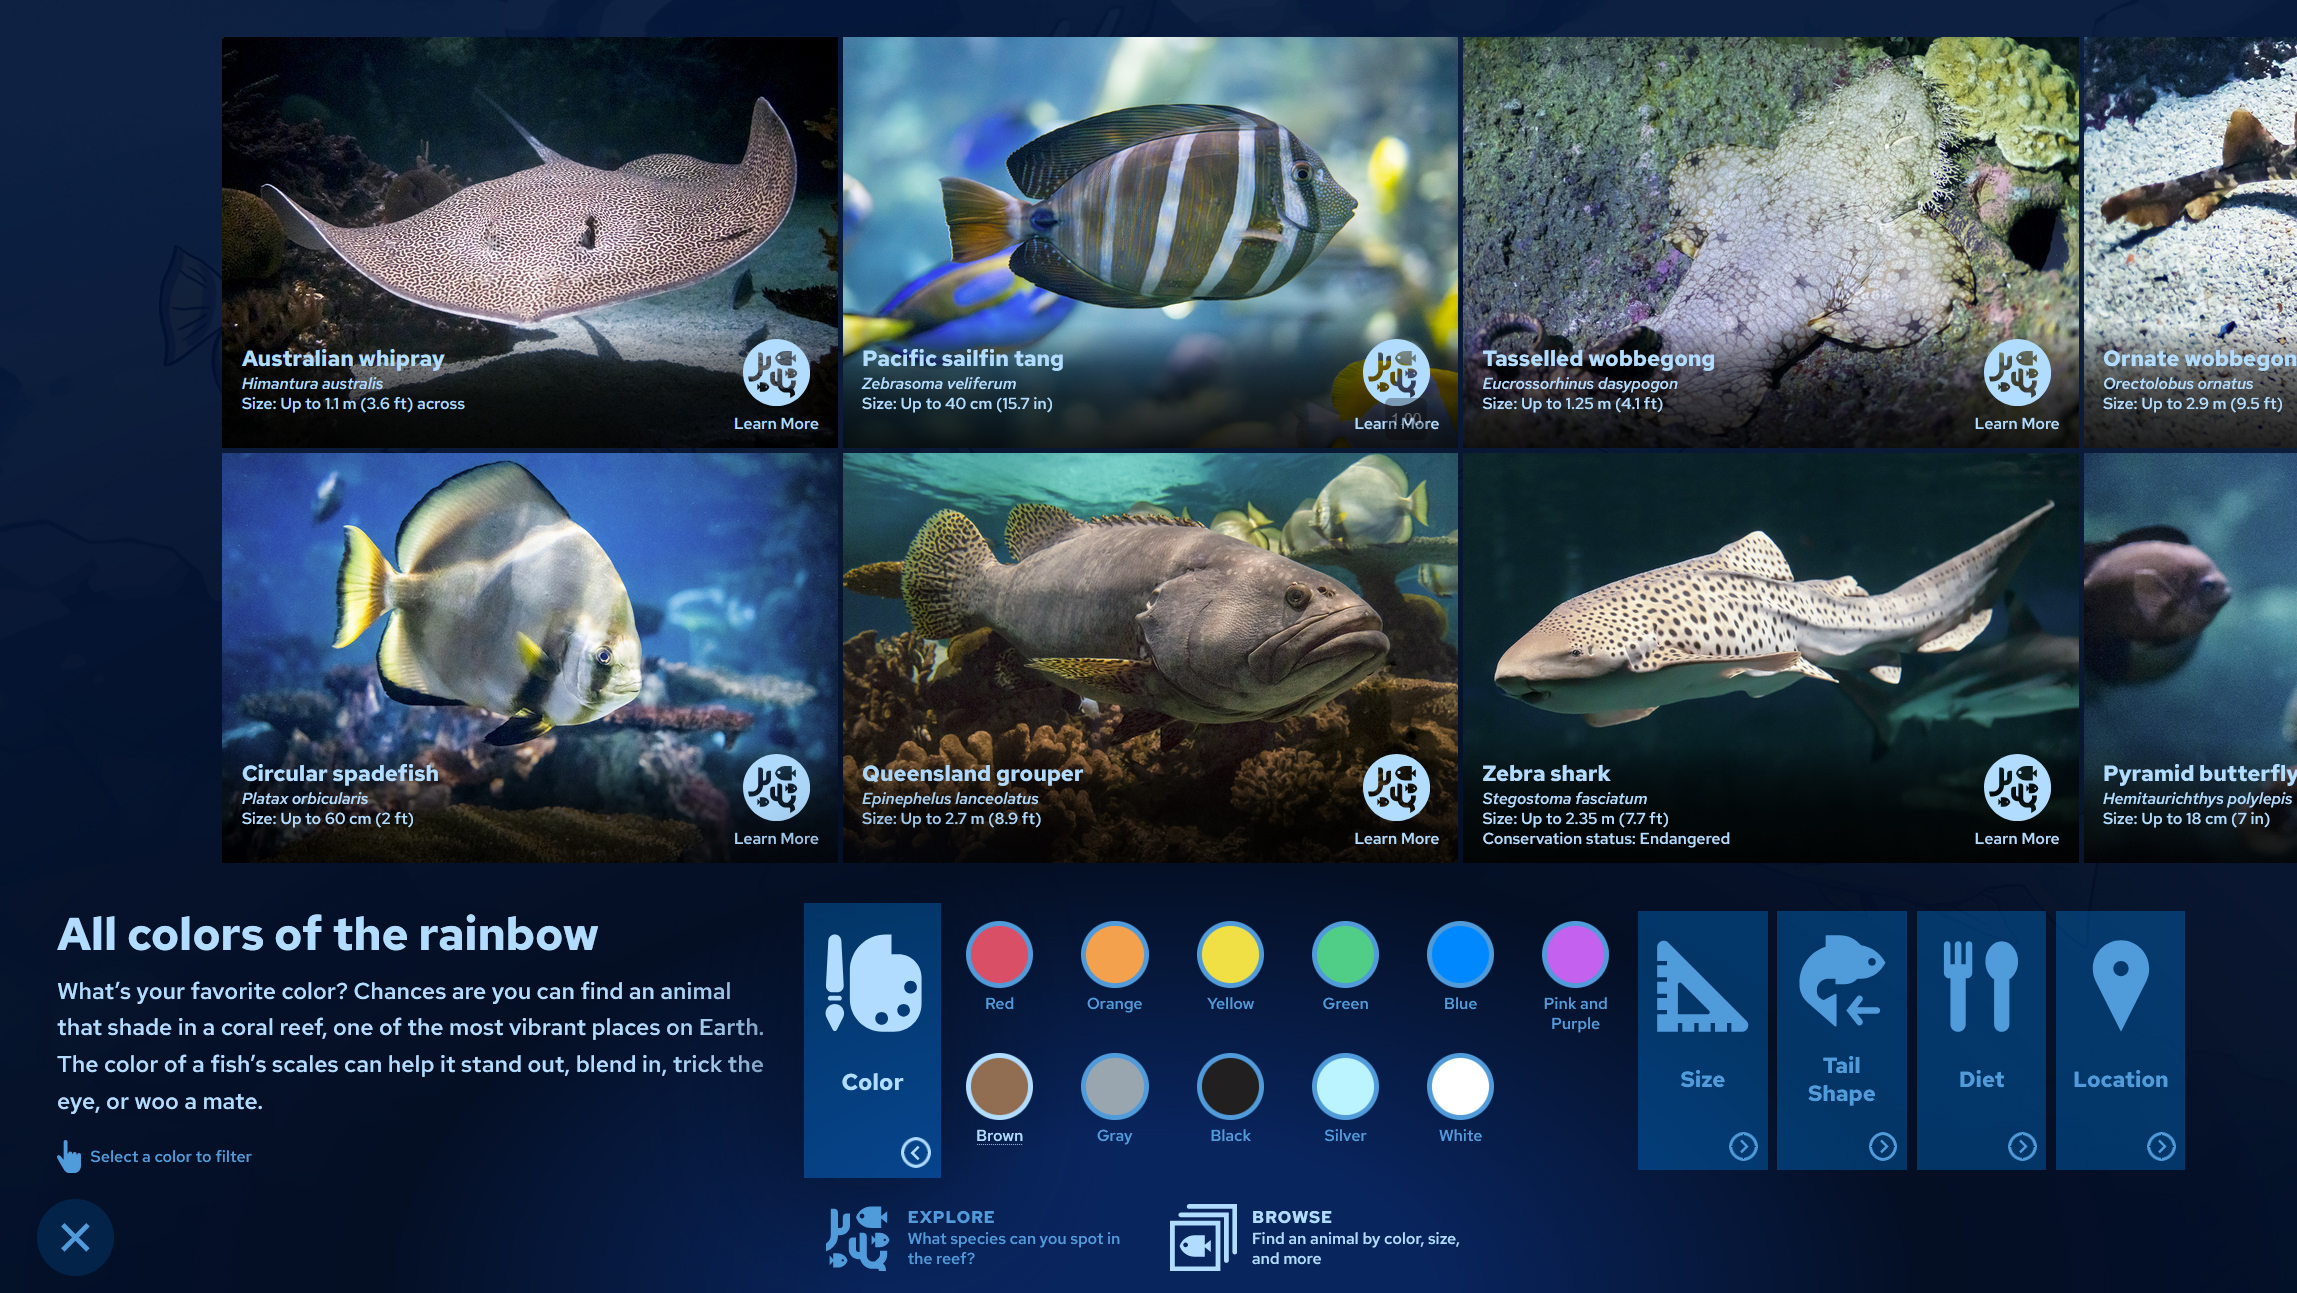This screenshot has width=2297, height=1293.
Task: Select the Brown color filter
Action: (999, 1086)
